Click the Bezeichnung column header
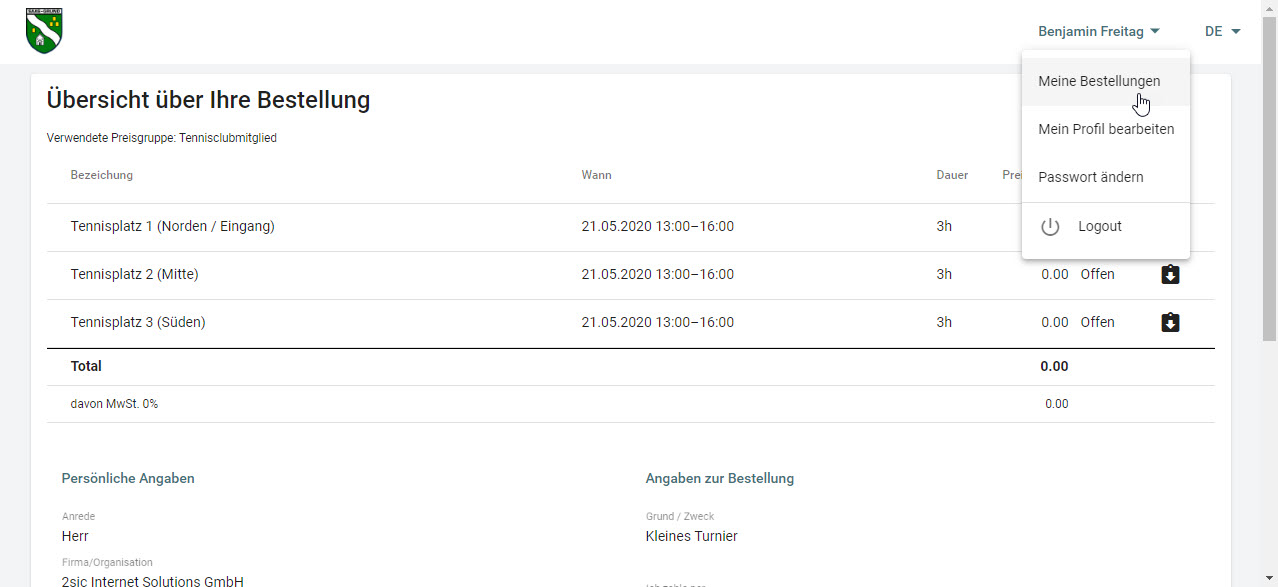Image resolution: width=1278 pixels, height=587 pixels. (x=101, y=175)
